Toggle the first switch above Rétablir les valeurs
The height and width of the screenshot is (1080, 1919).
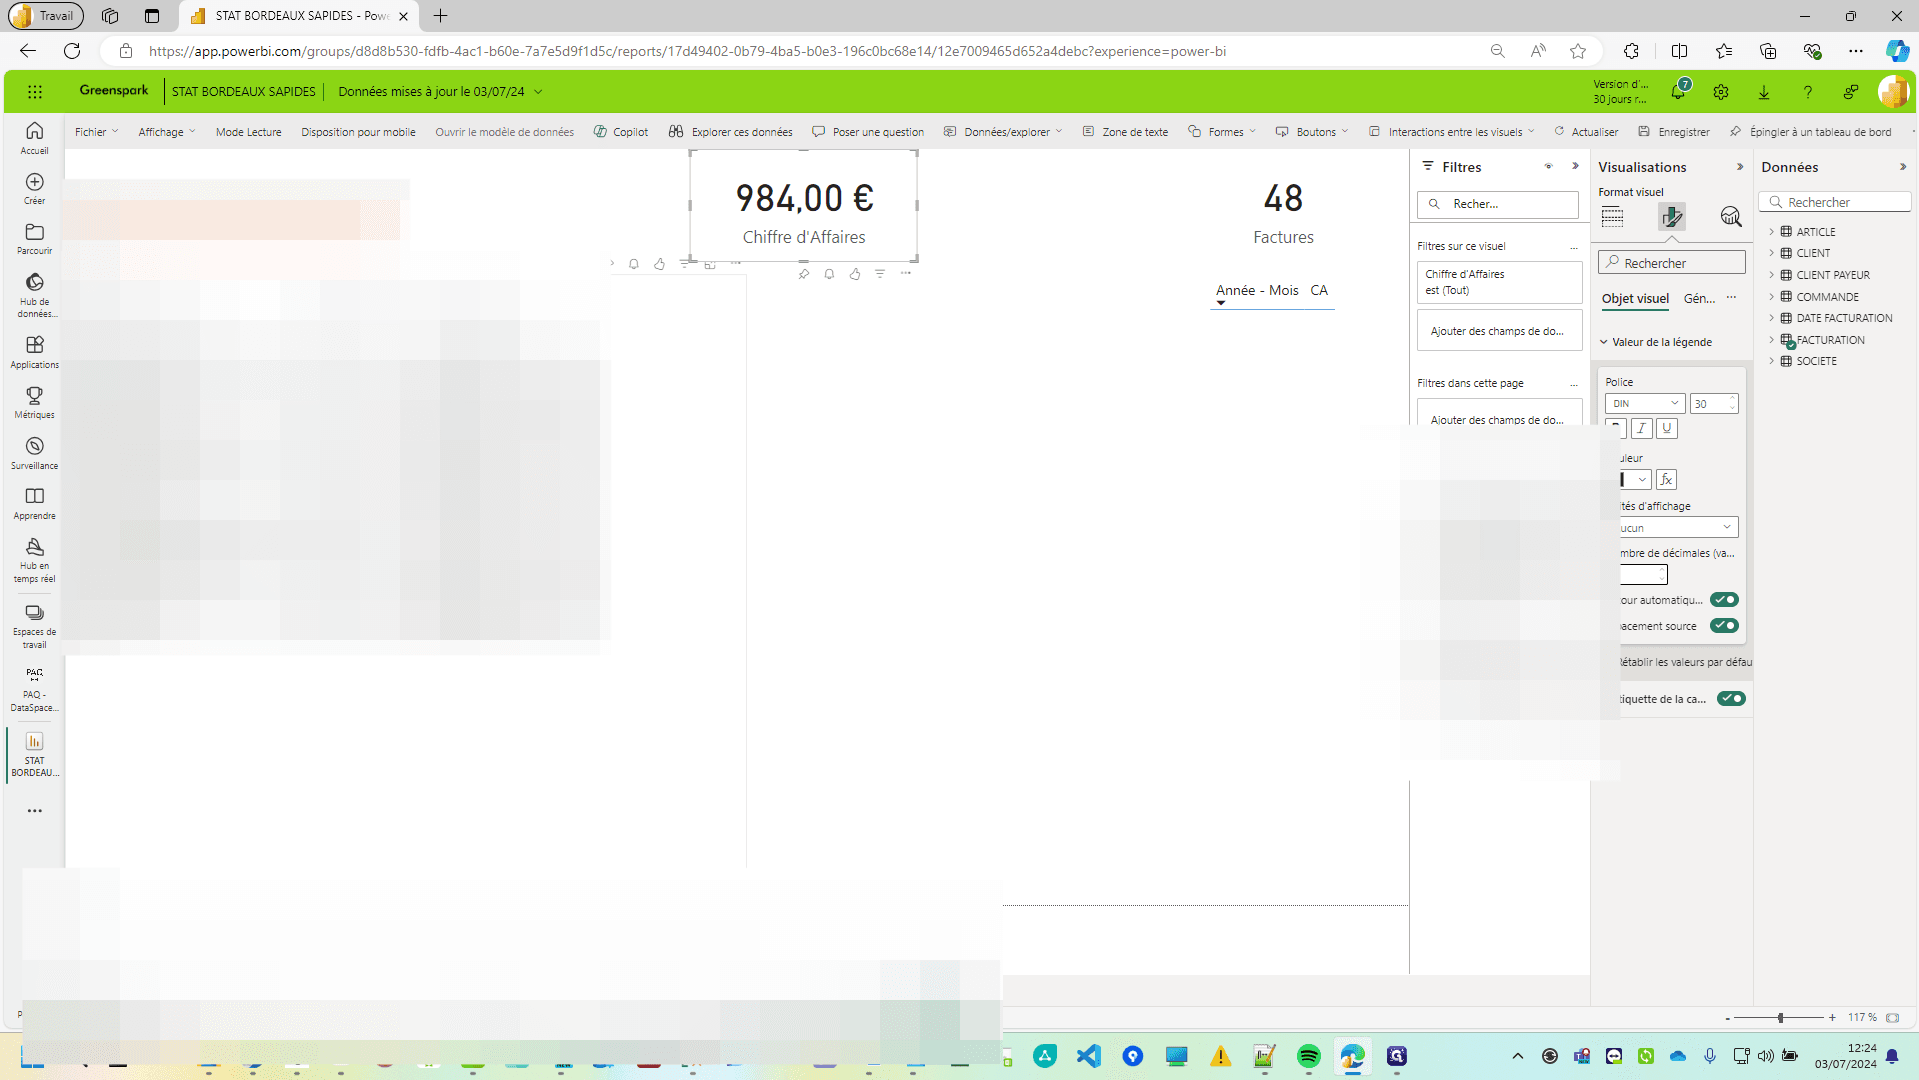(1724, 600)
